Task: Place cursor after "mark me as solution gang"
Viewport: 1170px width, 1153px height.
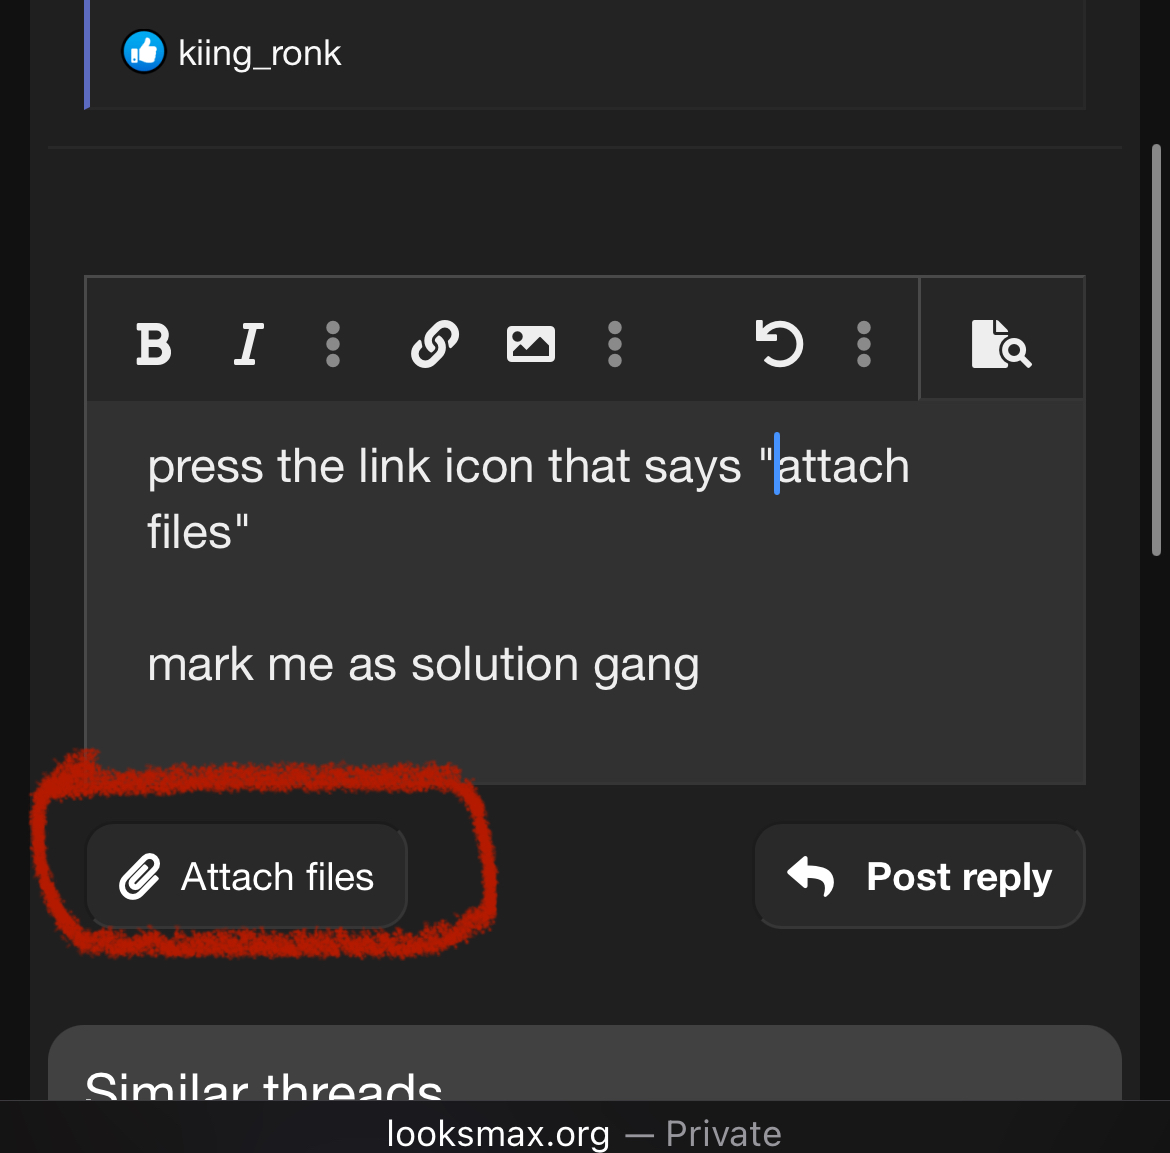Action: 701,664
